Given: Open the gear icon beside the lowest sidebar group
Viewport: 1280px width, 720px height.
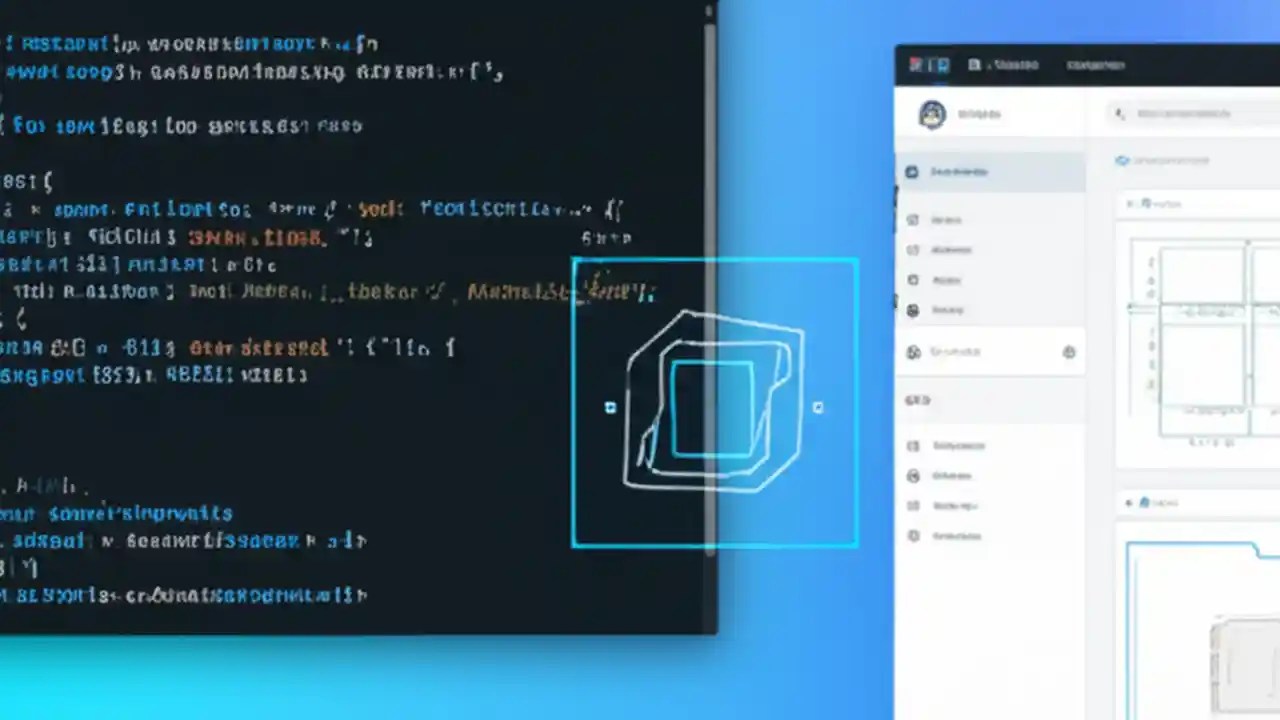Looking at the screenshot, I should coord(1069,352).
